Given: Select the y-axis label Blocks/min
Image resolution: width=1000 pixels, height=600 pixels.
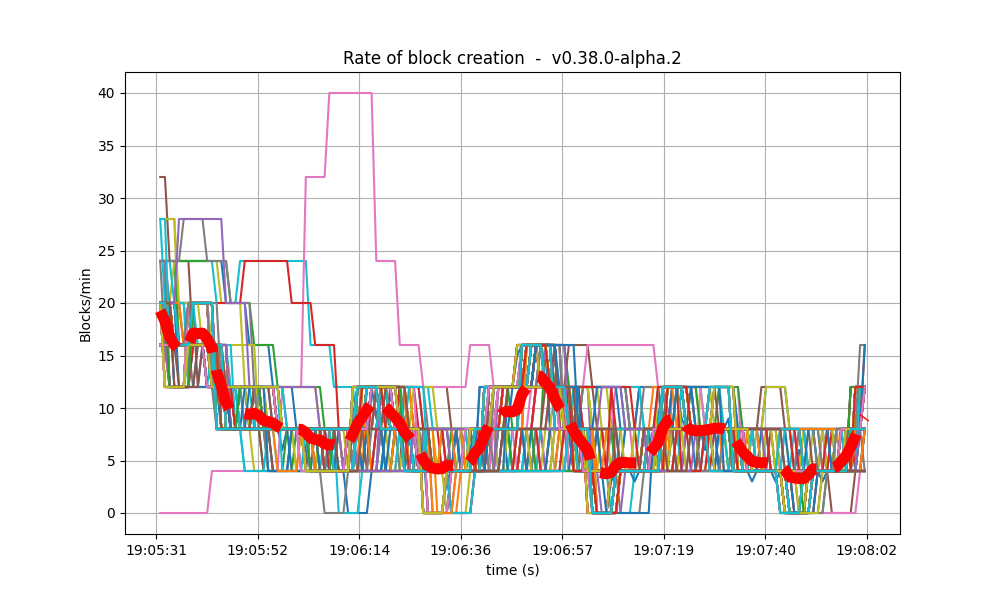Looking at the screenshot, I should pos(85,303).
